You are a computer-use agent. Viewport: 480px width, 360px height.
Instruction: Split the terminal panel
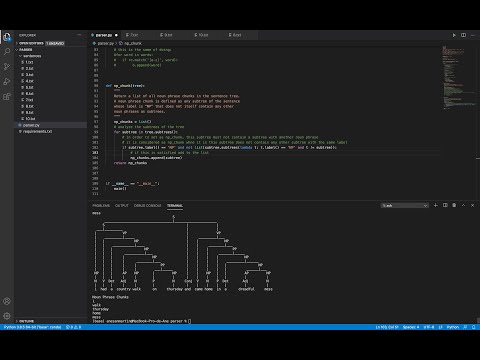click(445, 205)
